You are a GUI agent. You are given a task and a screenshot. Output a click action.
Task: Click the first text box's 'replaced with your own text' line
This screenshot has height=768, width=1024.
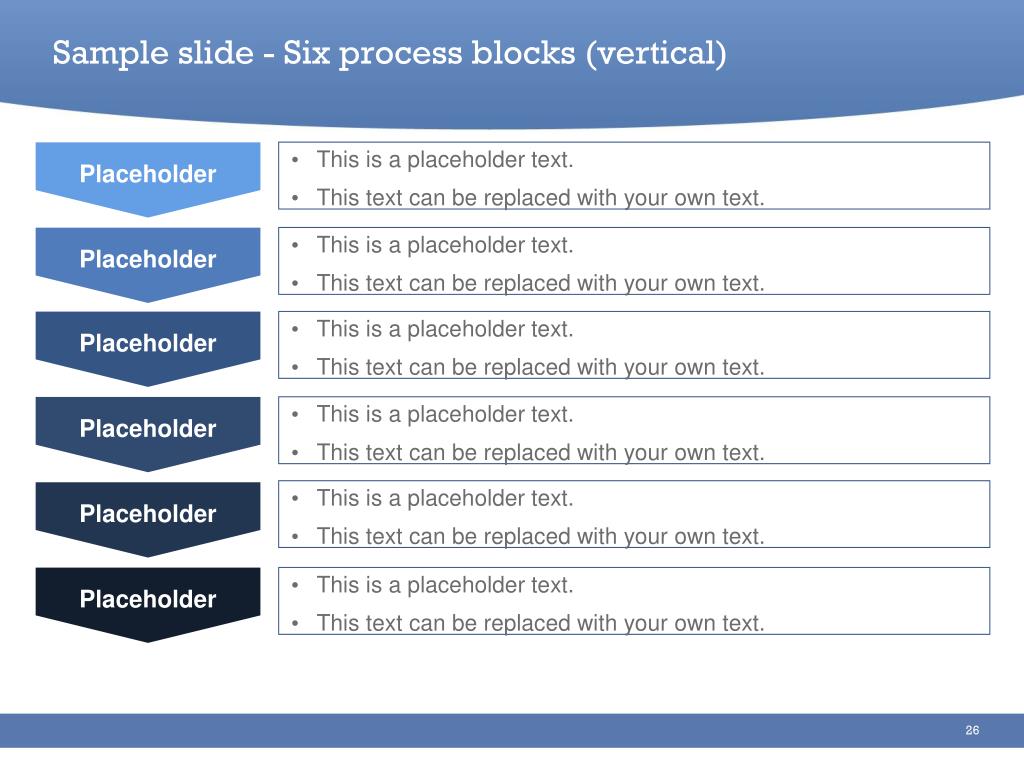coord(541,197)
